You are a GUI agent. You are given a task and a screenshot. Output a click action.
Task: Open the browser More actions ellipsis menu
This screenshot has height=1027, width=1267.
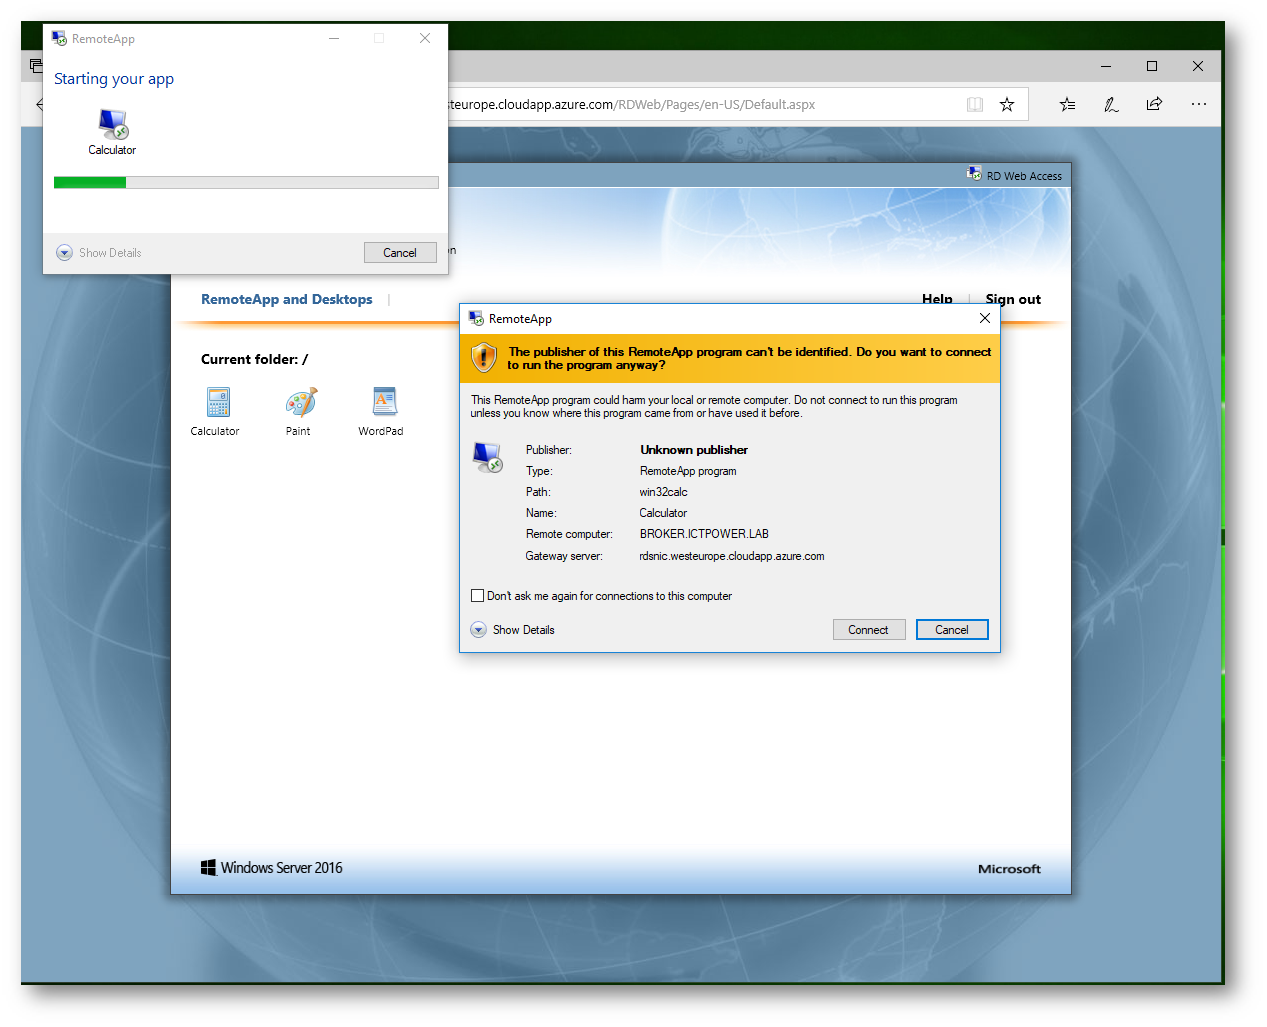tap(1198, 104)
